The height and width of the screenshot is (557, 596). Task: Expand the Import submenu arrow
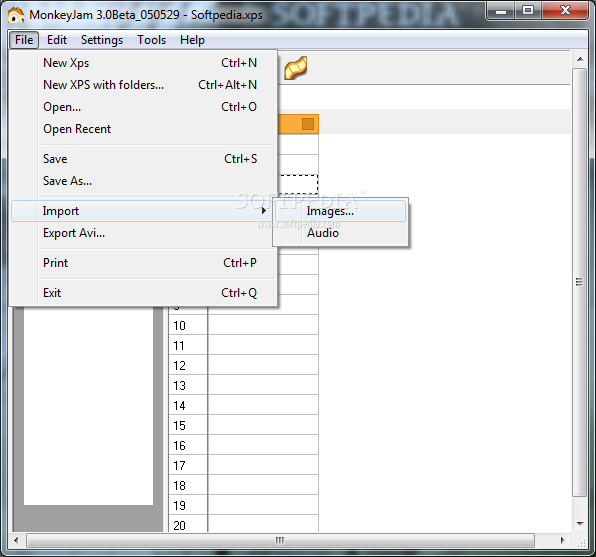point(264,211)
